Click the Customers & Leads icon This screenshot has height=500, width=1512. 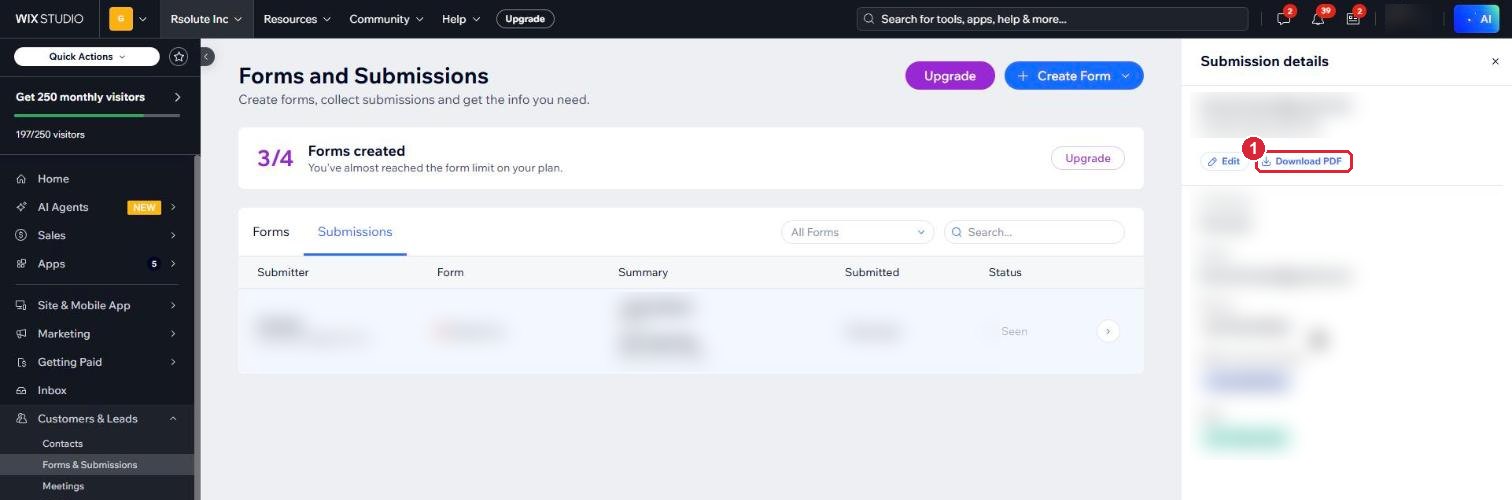[x=22, y=419]
